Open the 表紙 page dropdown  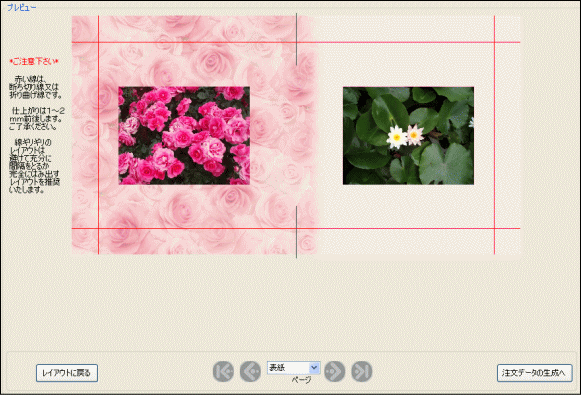point(293,368)
